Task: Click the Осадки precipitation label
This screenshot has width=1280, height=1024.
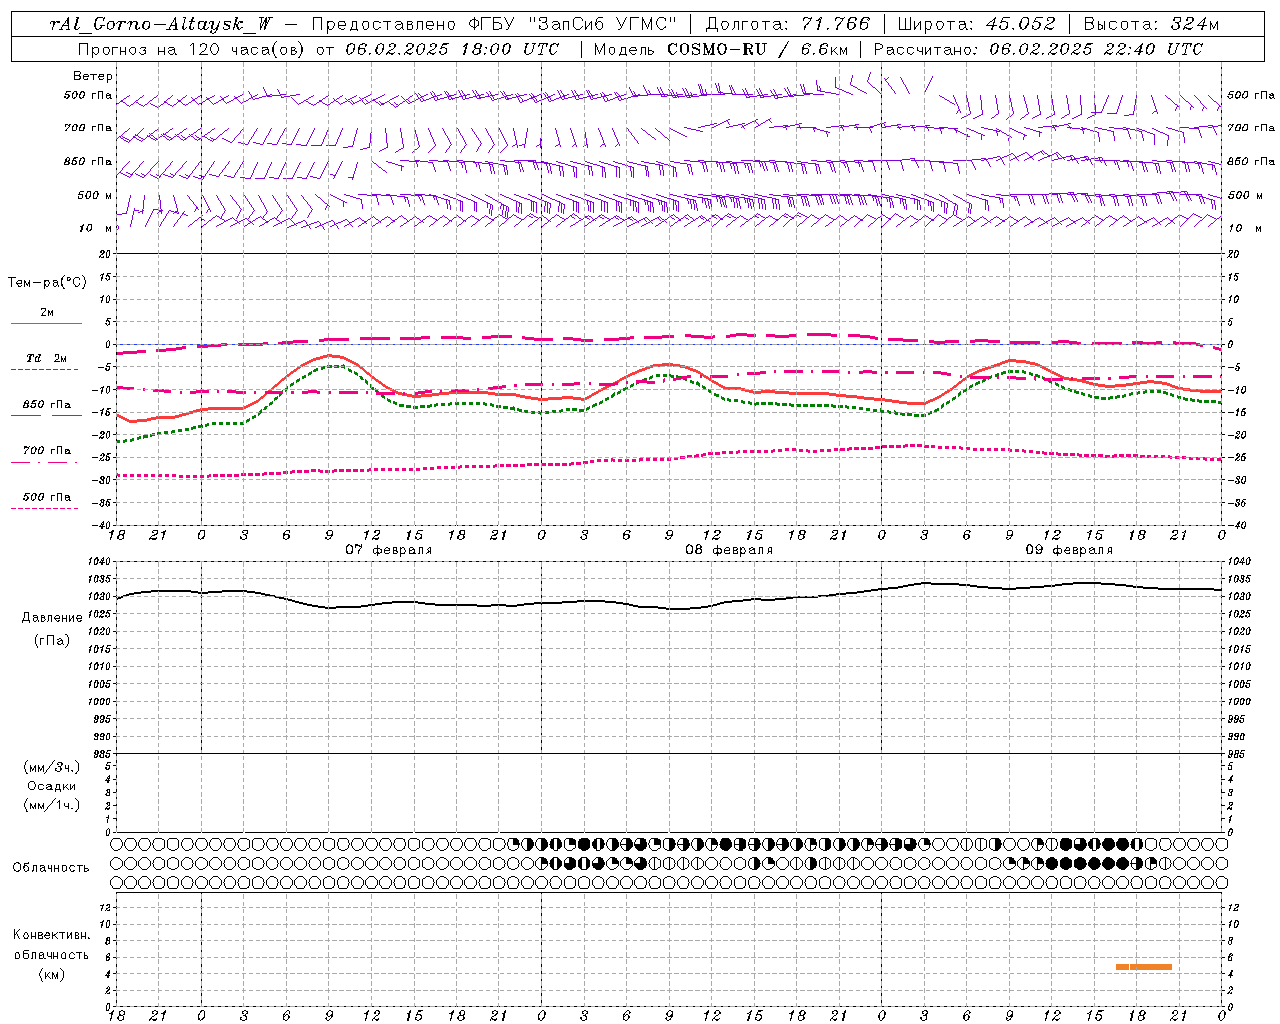Action: pos(52,786)
